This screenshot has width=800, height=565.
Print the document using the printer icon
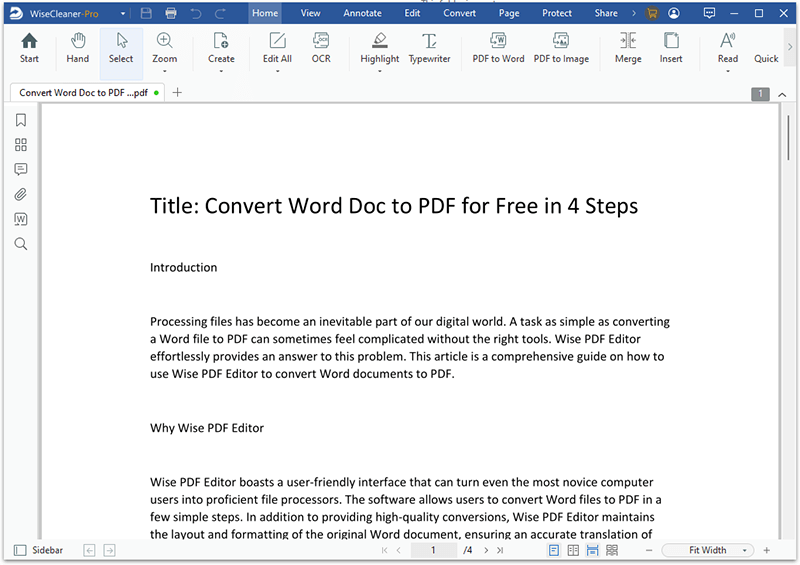point(171,13)
